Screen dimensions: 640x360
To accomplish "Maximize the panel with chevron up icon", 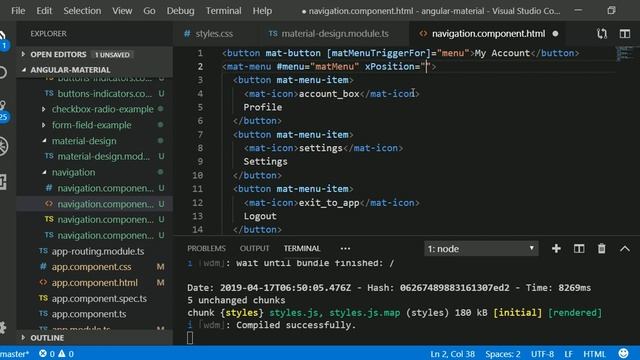I will 625,249.
